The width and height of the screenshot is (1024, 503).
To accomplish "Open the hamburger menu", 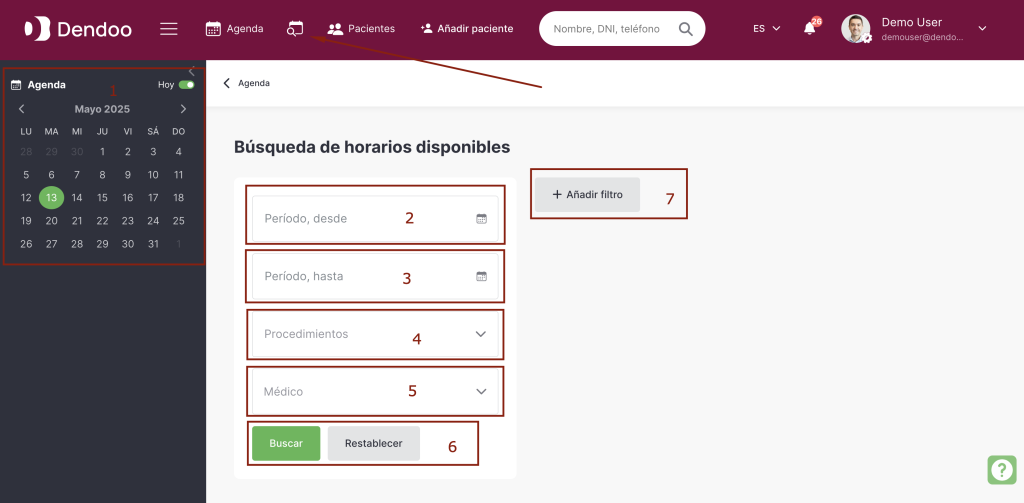I will [168, 29].
